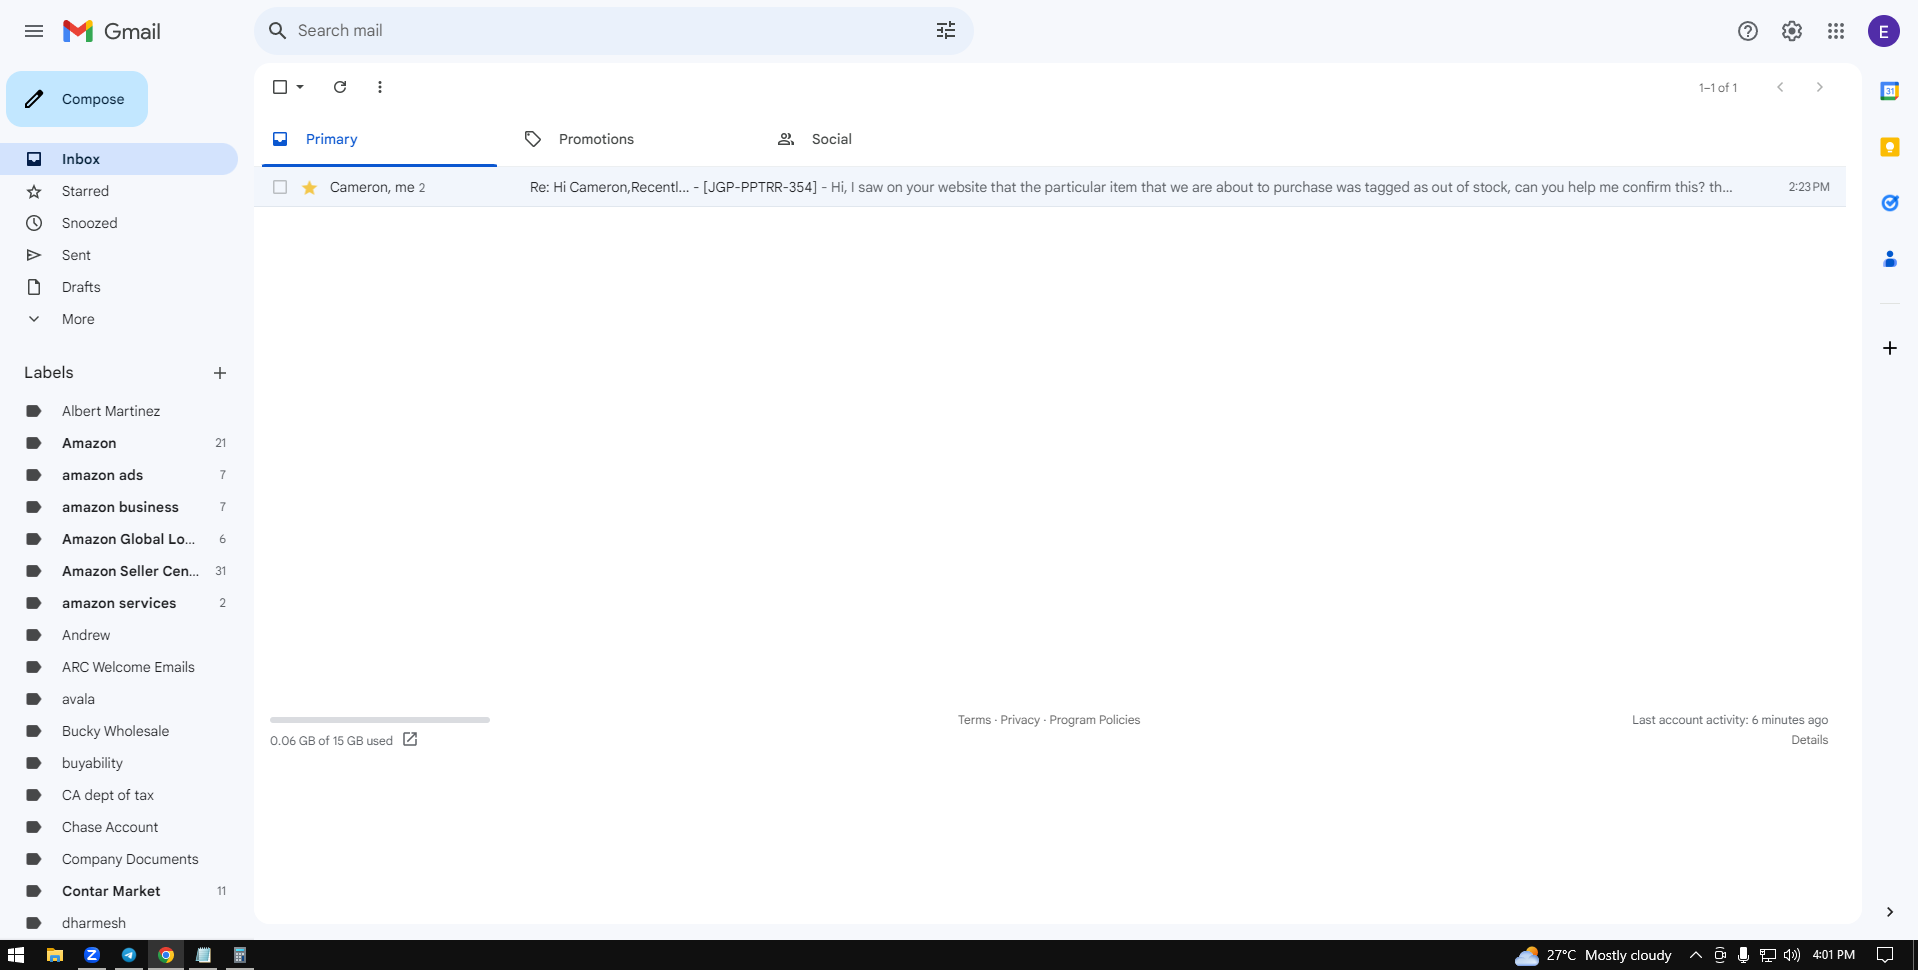Open Calculator in the taskbar
Image resolution: width=1918 pixels, height=970 pixels.
[x=240, y=955]
